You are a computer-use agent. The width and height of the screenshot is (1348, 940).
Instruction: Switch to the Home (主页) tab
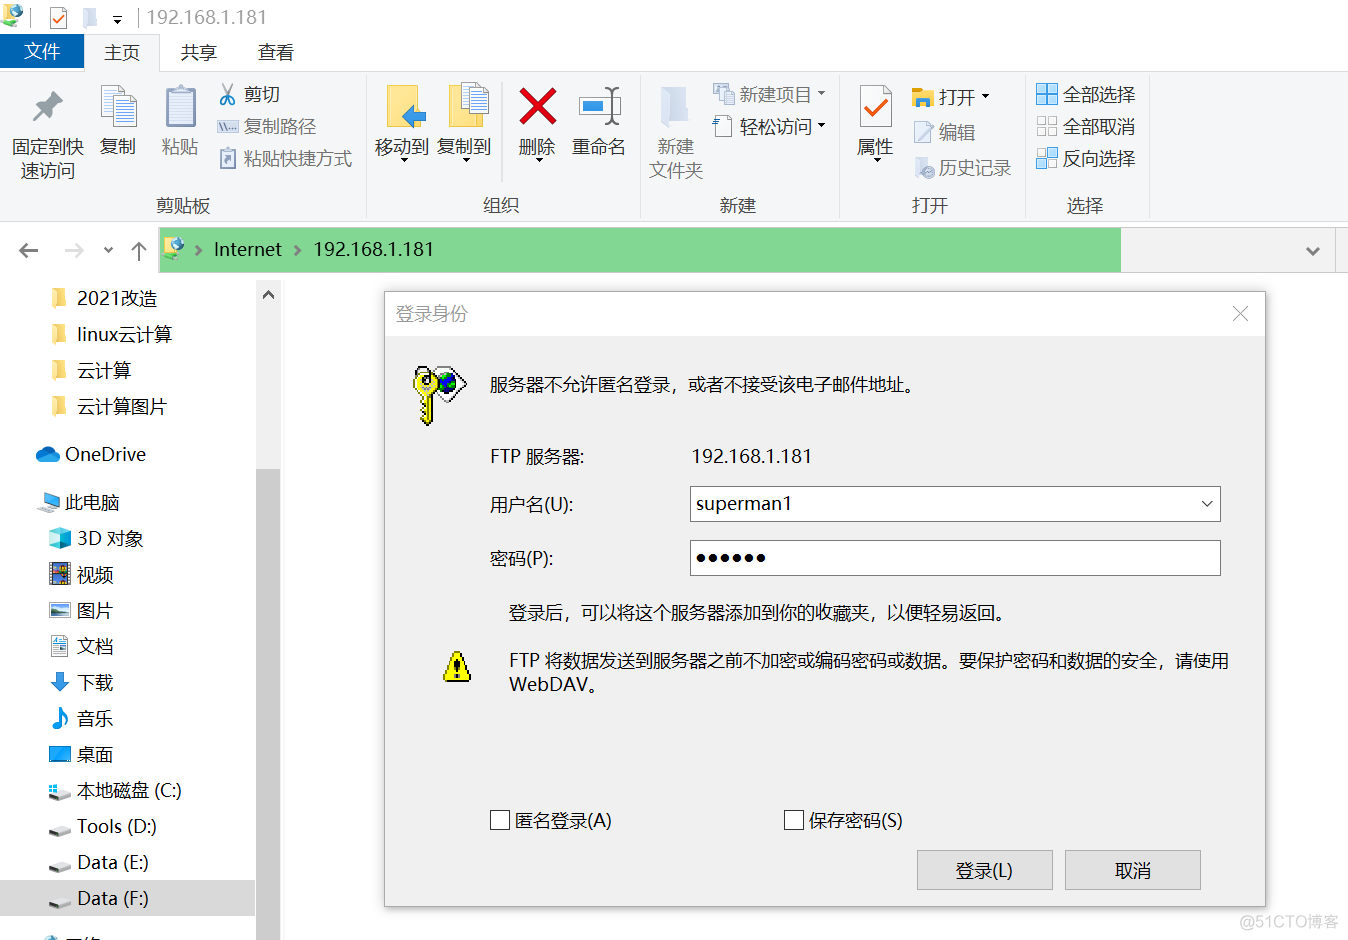pos(122,53)
